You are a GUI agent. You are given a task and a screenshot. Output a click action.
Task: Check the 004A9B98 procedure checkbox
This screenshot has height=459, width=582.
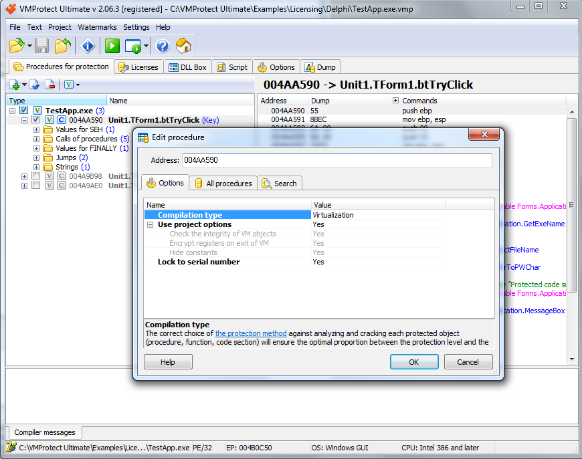click(x=36, y=176)
